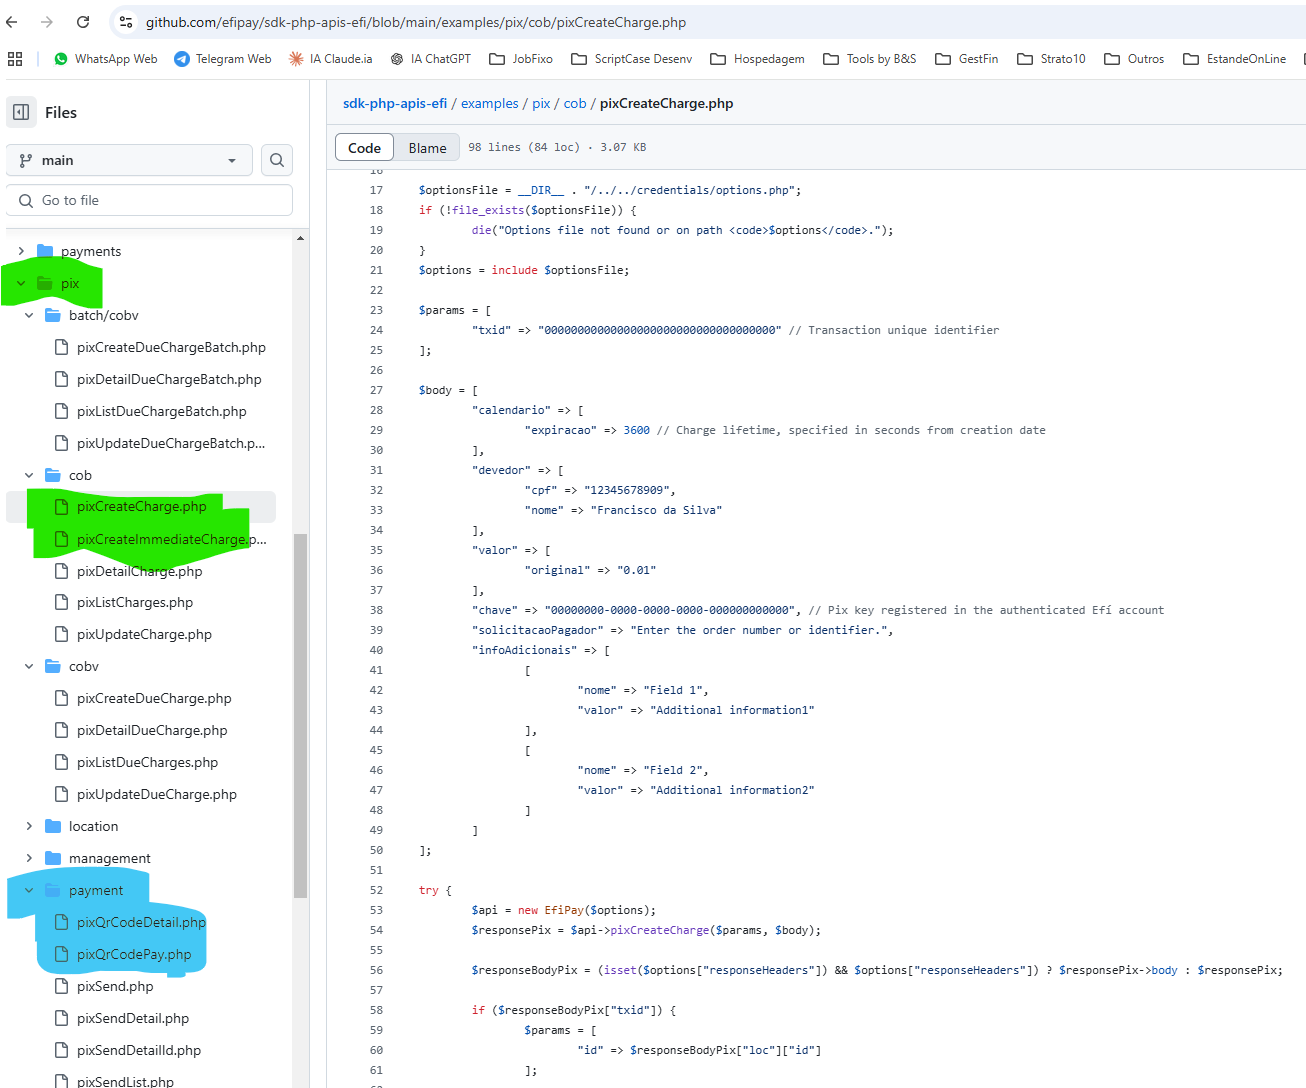Image resolution: width=1306 pixels, height=1088 pixels.
Task: Collapse the pix folder chevron
Action: tap(21, 283)
